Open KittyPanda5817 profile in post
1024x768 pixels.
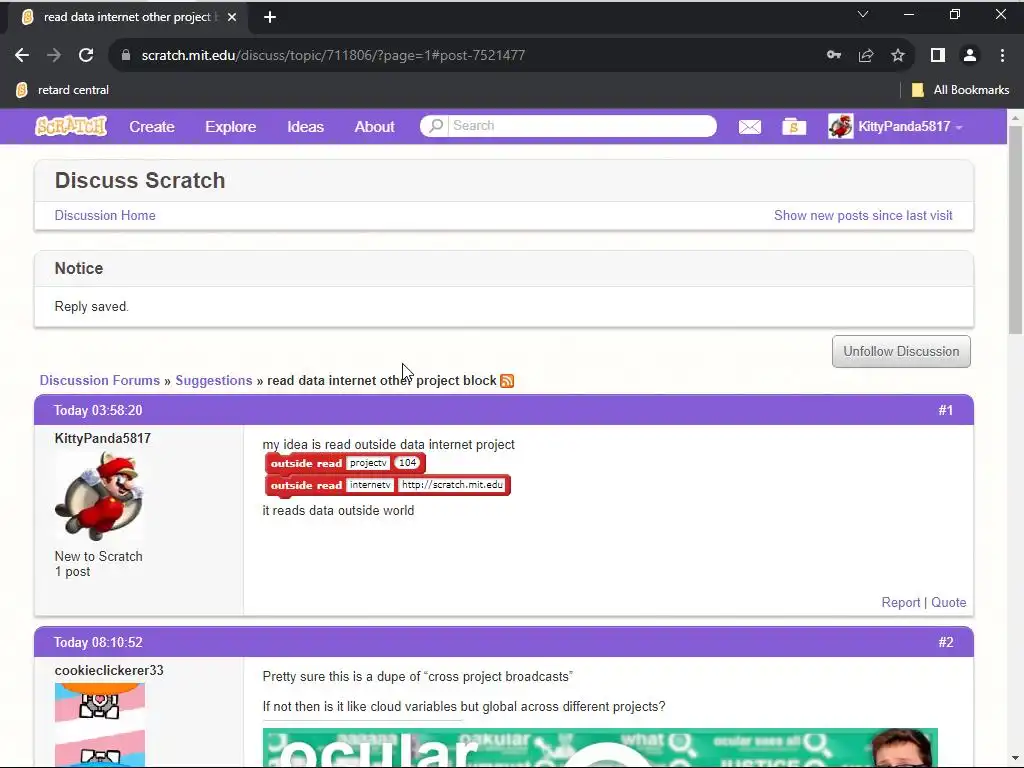(x=103, y=438)
